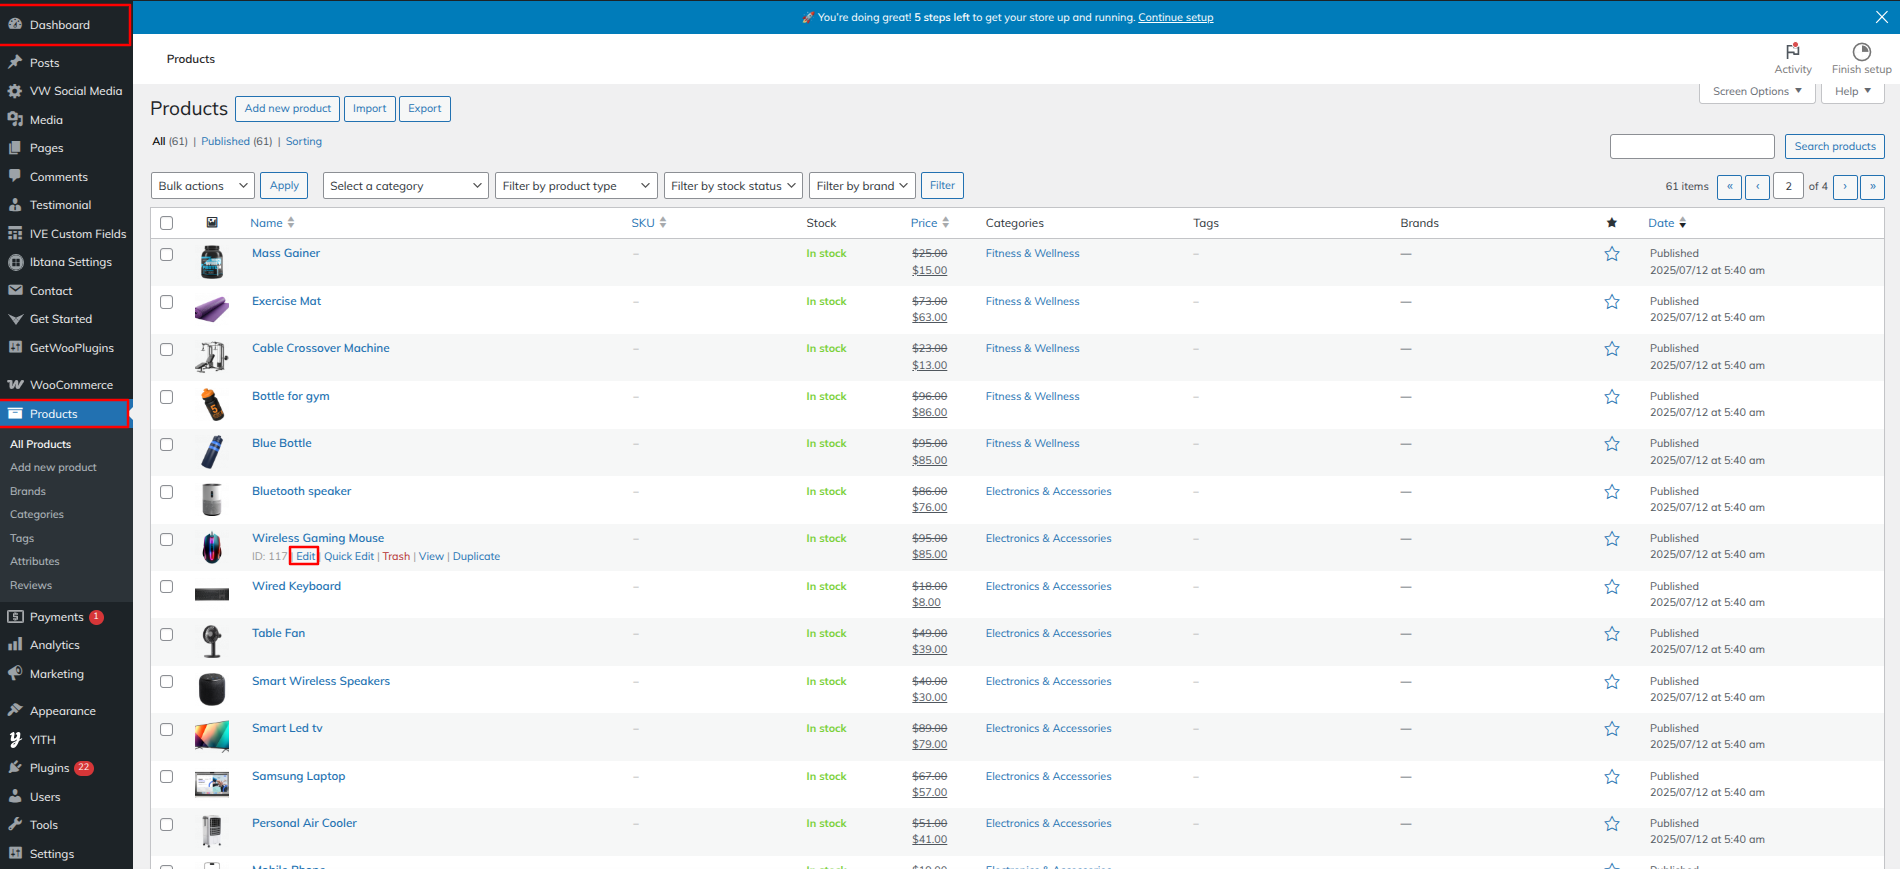Expand the Select a category dropdown
Image resolution: width=1900 pixels, height=869 pixels.
pos(406,186)
